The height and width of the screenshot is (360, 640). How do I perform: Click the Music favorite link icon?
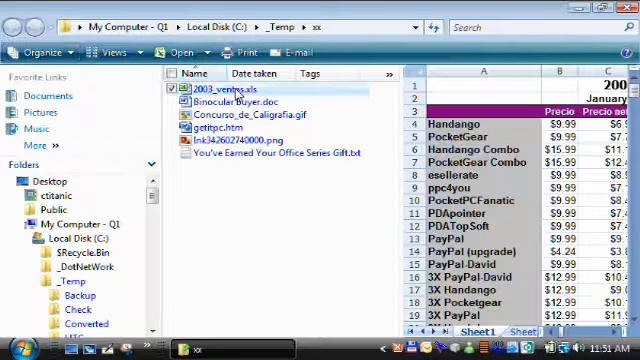coord(11,129)
